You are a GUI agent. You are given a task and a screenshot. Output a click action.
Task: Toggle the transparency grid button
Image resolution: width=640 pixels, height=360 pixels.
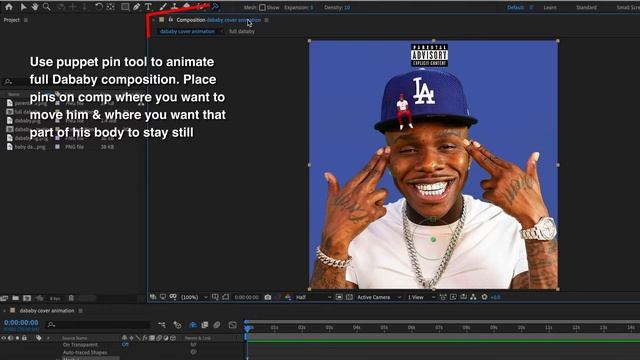pos(349,297)
